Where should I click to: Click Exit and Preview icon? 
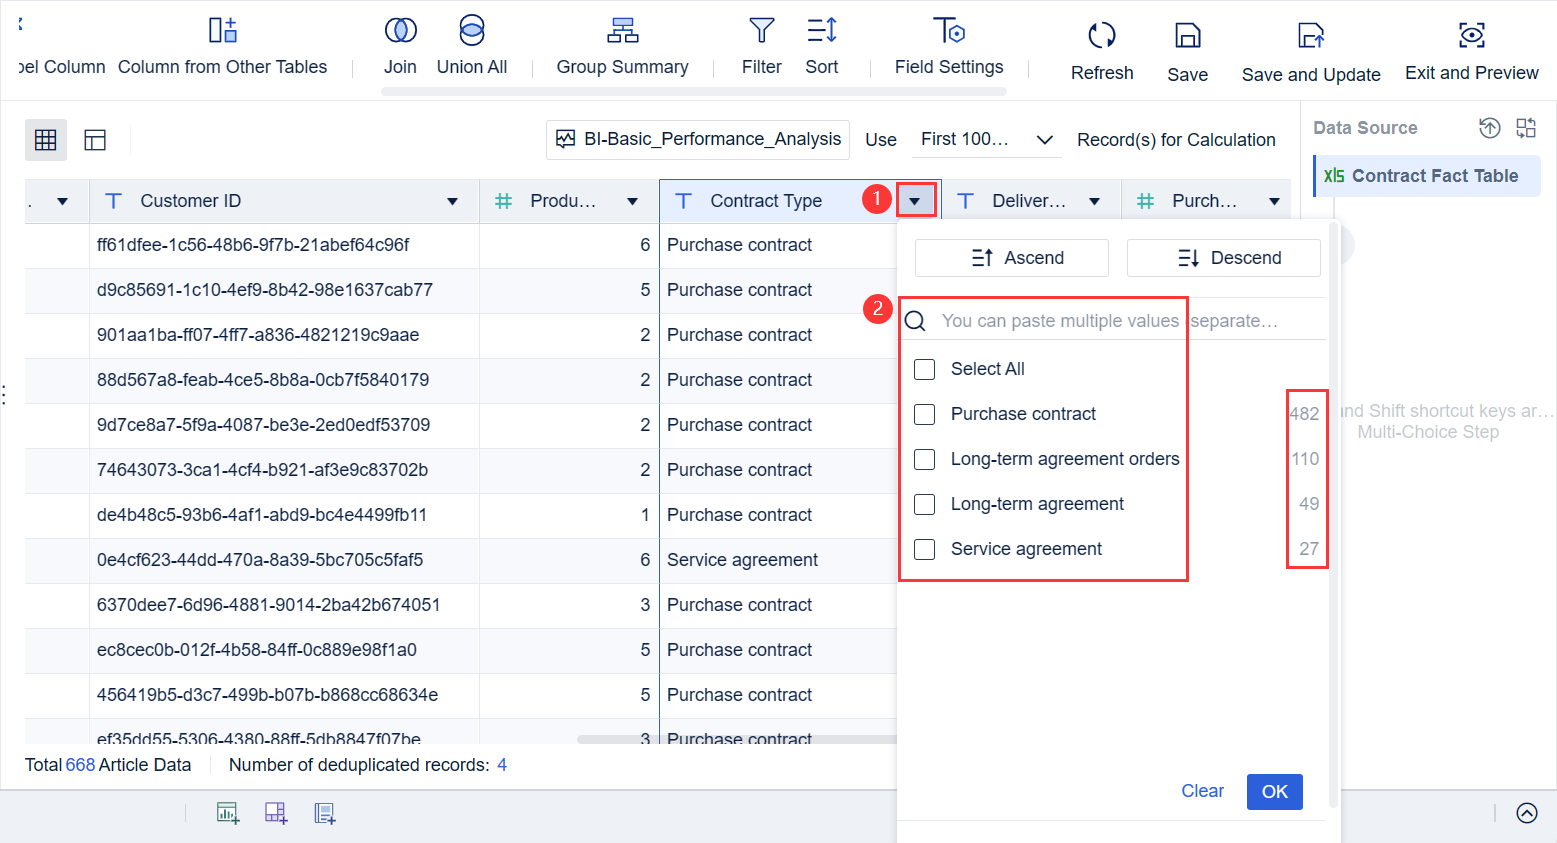[x=1471, y=37]
